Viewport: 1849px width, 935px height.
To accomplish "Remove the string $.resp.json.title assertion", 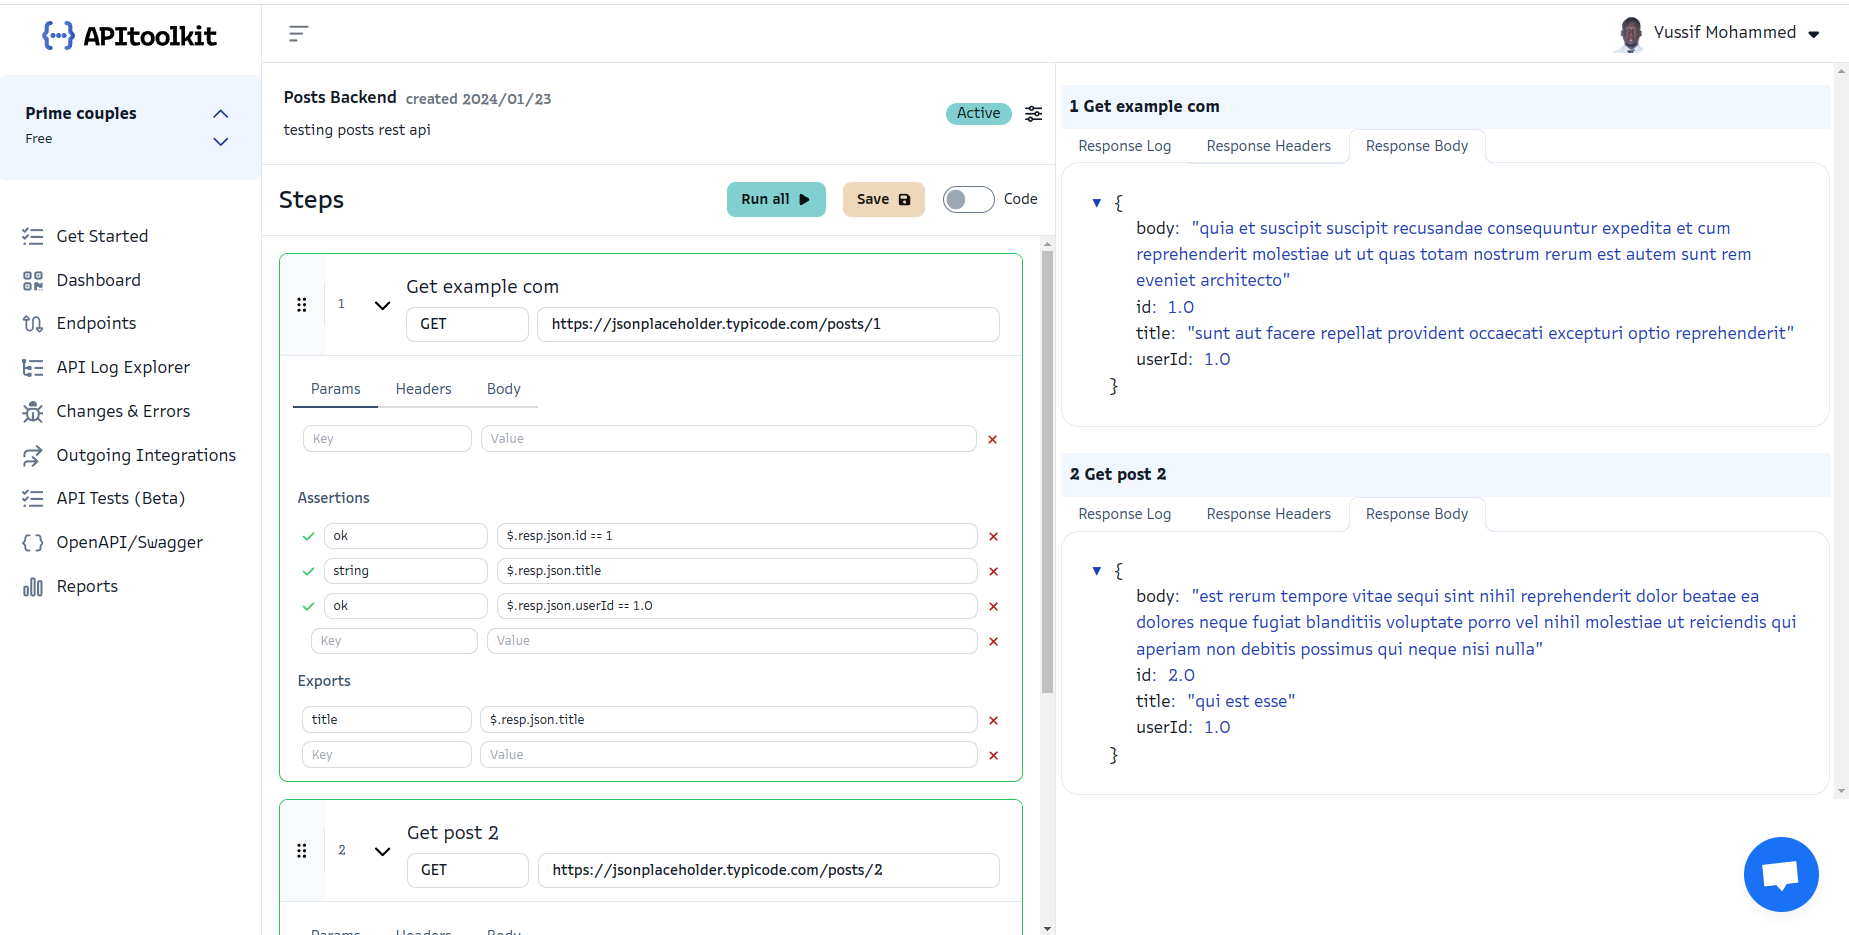I will (x=994, y=571).
